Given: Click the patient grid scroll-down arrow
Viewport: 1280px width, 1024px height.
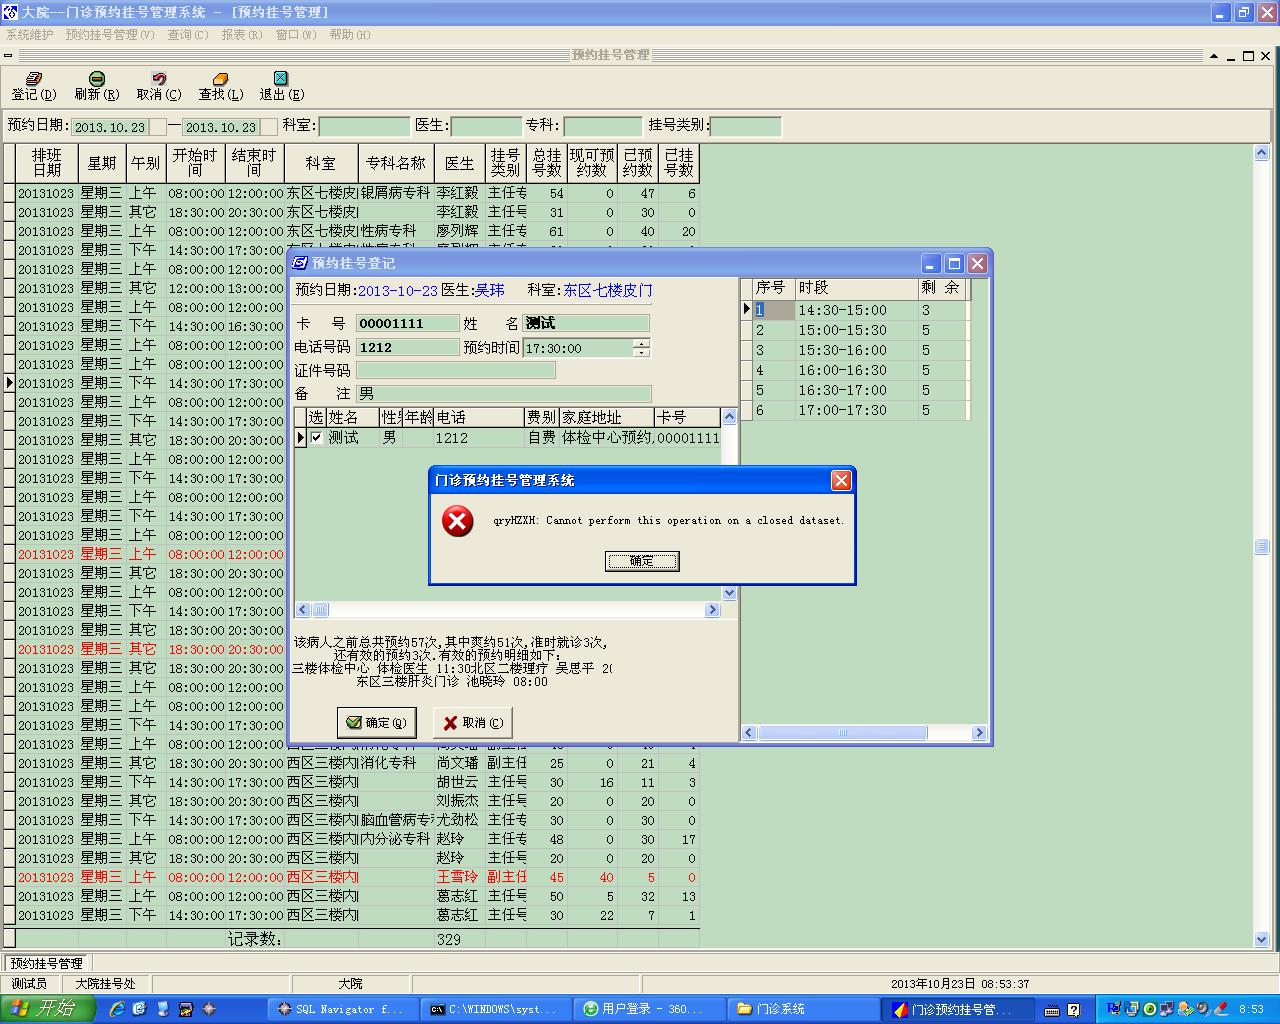Looking at the screenshot, I should (x=729, y=593).
